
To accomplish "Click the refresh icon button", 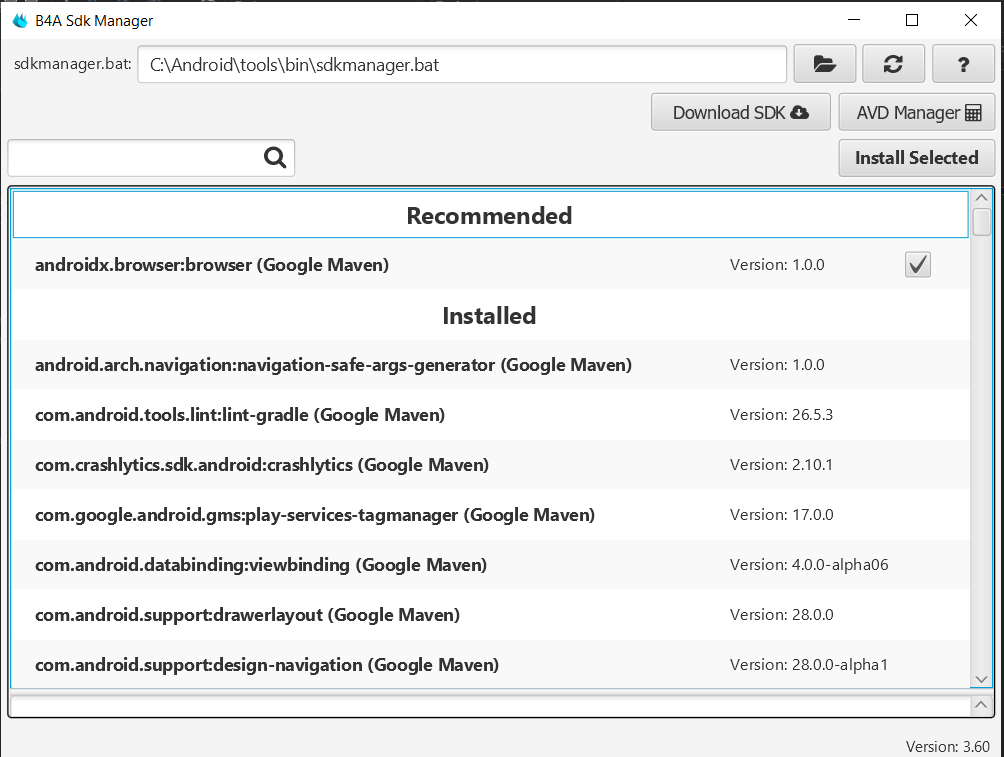I will [x=893, y=64].
